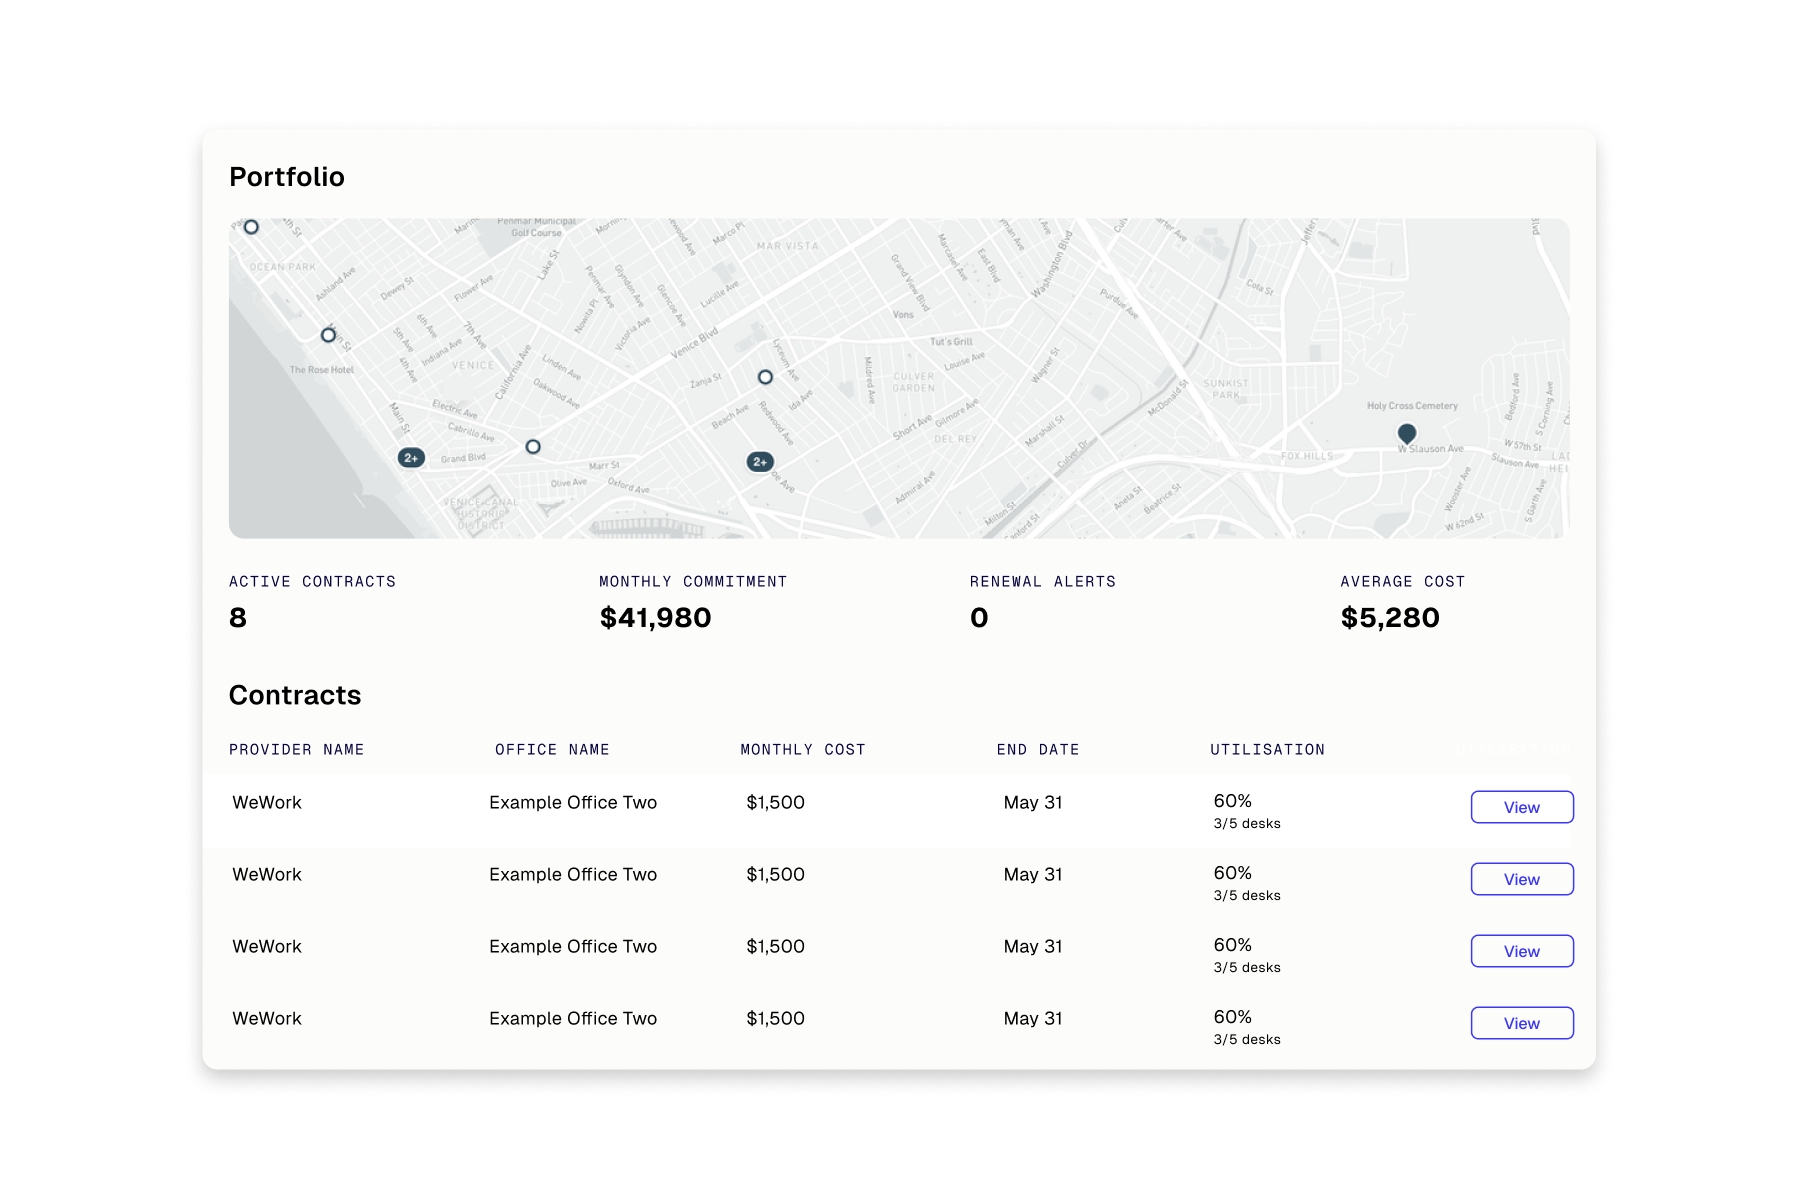This screenshot has width=1800, height=1200.
Task: Select the circle marker near Venice Blvd
Action: click(x=764, y=377)
